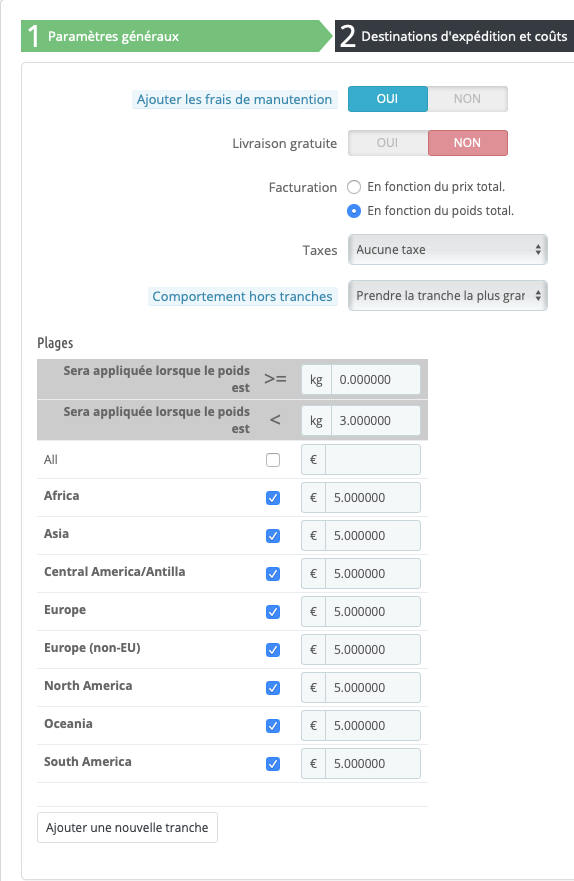Uncheck the Oceania zone checkbox
The height and width of the screenshot is (881, 574).
point(273,726)
